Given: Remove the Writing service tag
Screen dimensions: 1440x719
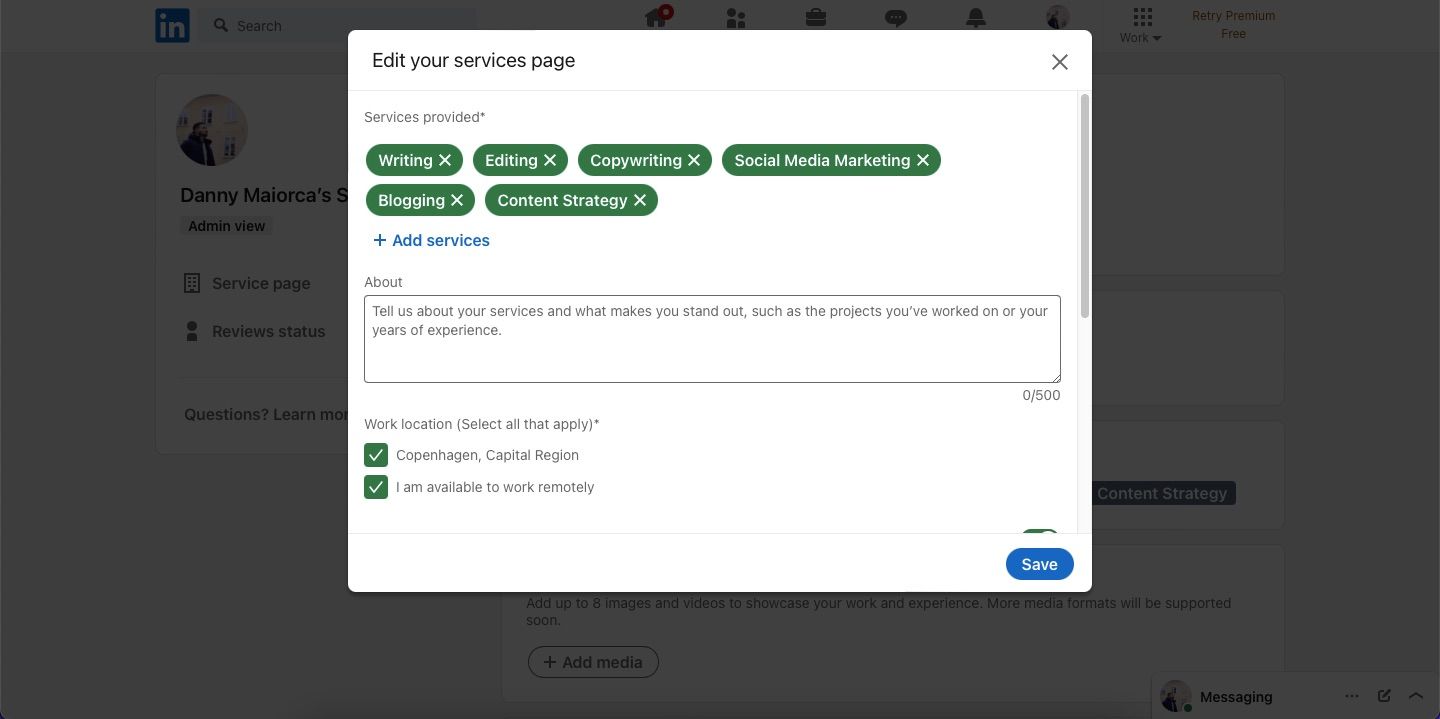Looking at the screenshot, I should [445, 159].
